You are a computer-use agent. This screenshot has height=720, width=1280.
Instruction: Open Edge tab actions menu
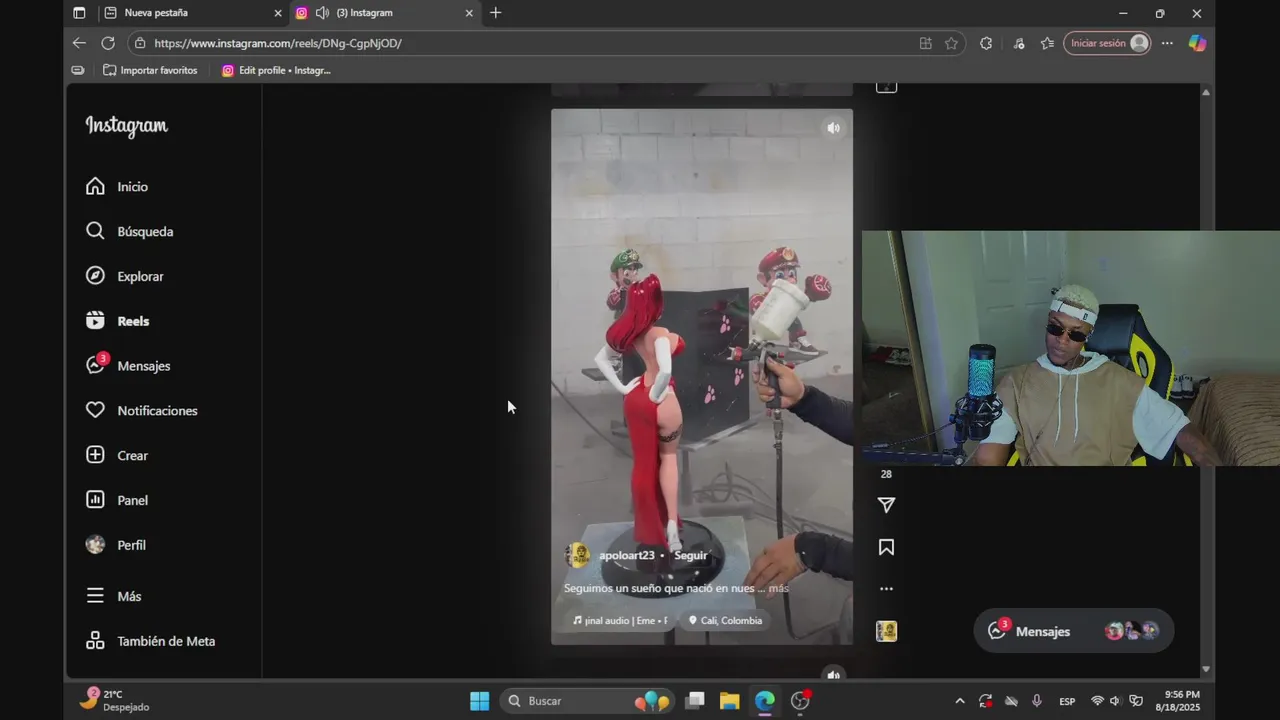(79, 13)
